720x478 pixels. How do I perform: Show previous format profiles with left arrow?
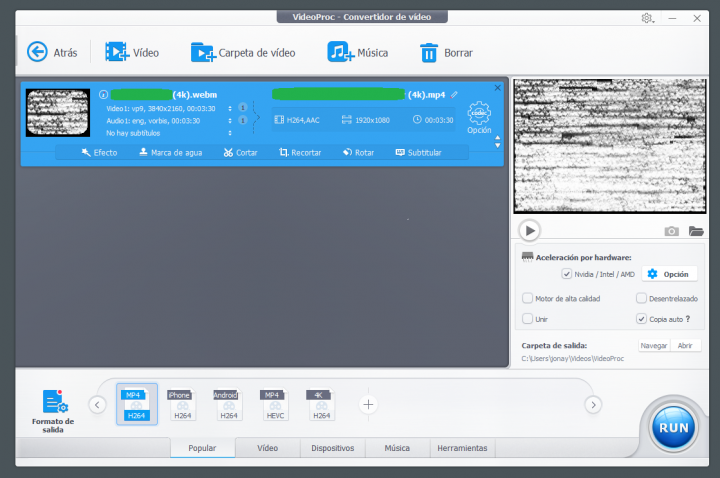click(x=97, y=405)
